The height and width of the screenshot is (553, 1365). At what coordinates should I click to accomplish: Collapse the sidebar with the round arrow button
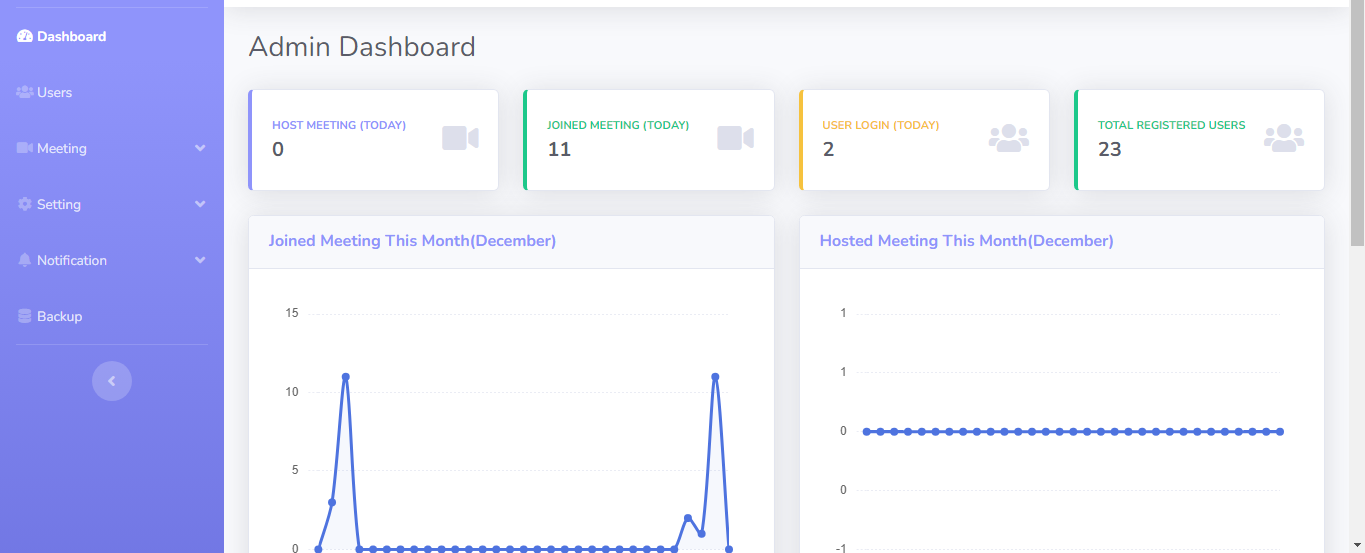pos(112,381)
